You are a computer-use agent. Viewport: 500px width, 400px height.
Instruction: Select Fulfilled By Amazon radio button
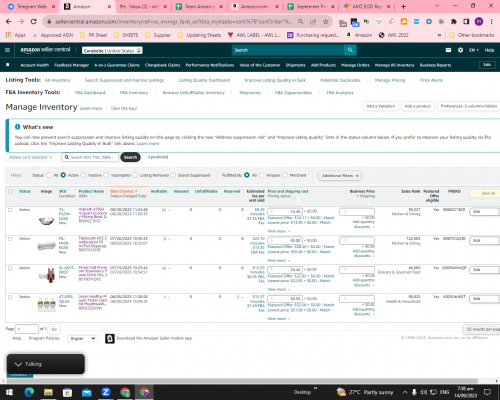point(261,175)
